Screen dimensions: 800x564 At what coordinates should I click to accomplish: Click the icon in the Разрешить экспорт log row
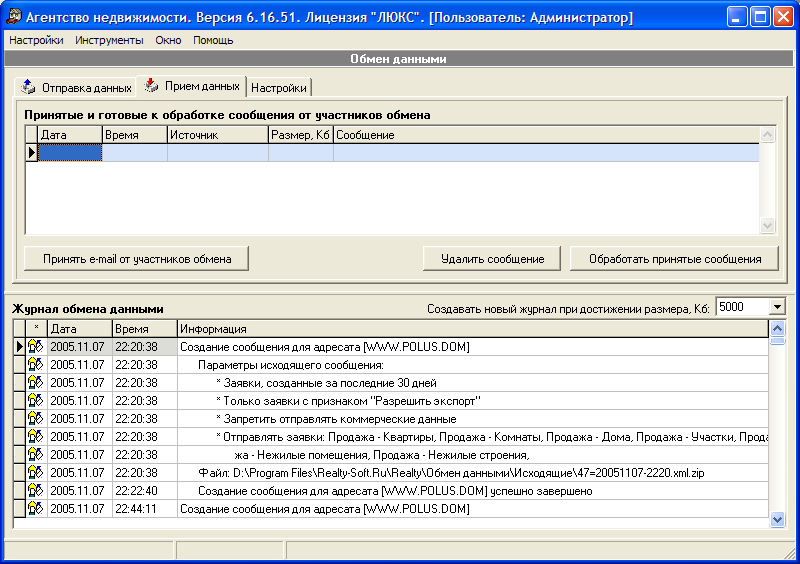36,401
